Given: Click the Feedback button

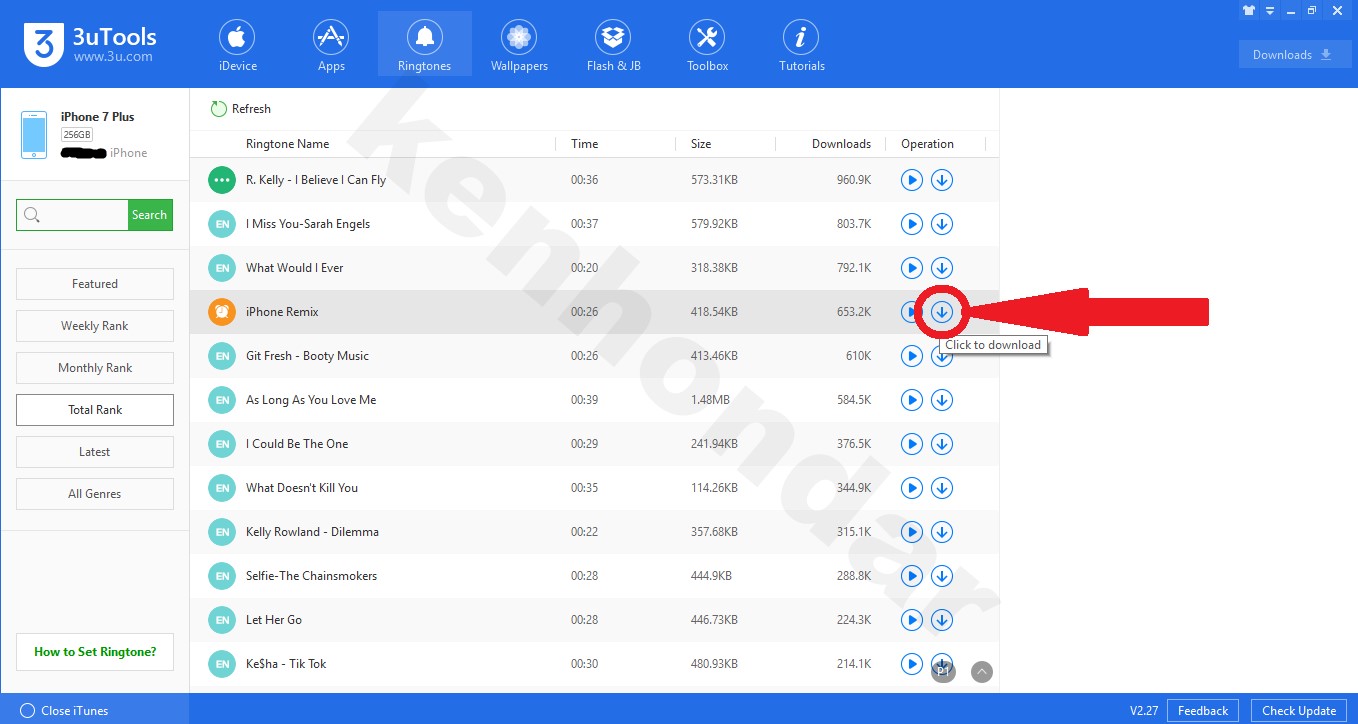Looking at the screenshot, I should pyautogui.click(x=1203, y=711).
